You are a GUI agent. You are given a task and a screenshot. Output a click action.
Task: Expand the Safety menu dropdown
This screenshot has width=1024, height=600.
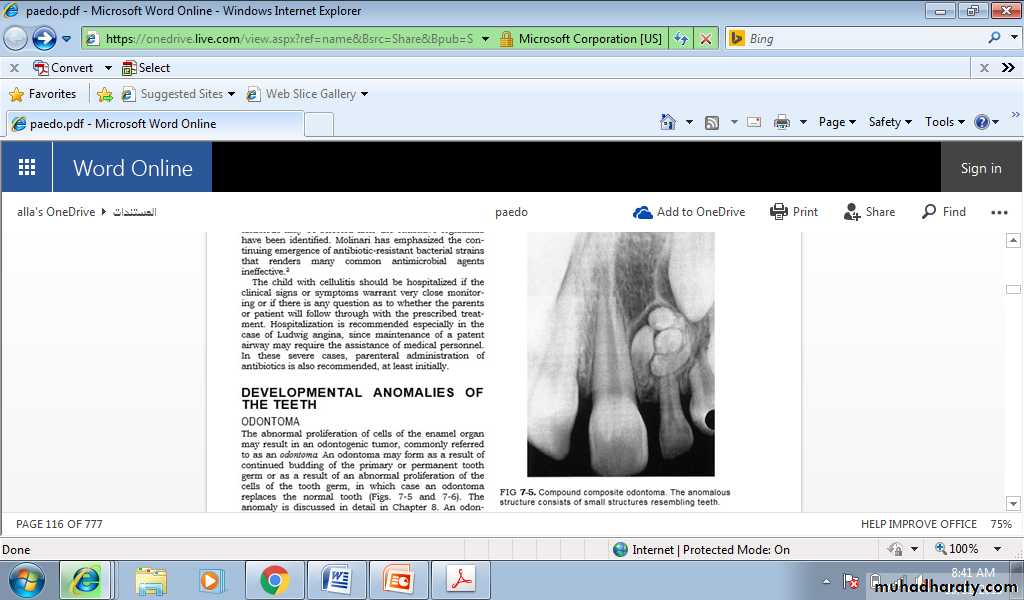tap(890, 122)
